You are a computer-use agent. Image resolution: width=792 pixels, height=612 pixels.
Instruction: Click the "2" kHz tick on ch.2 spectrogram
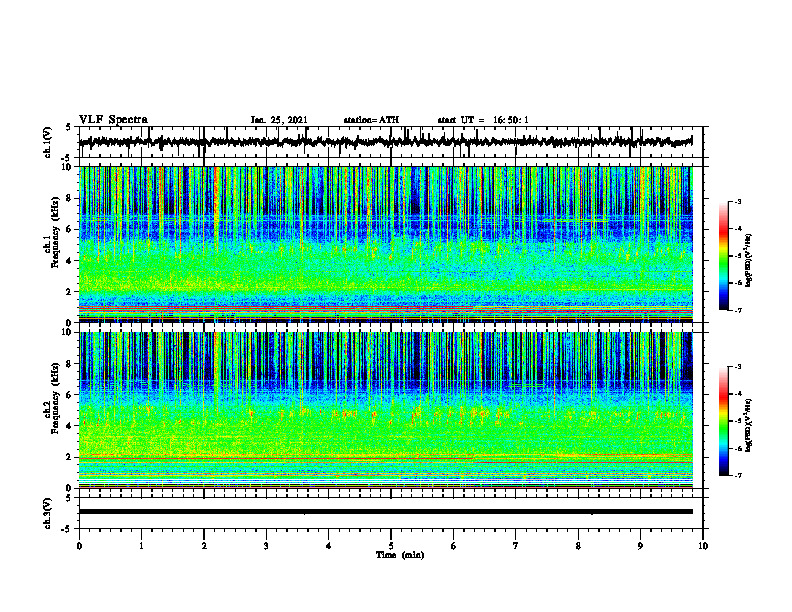point(71,457)
